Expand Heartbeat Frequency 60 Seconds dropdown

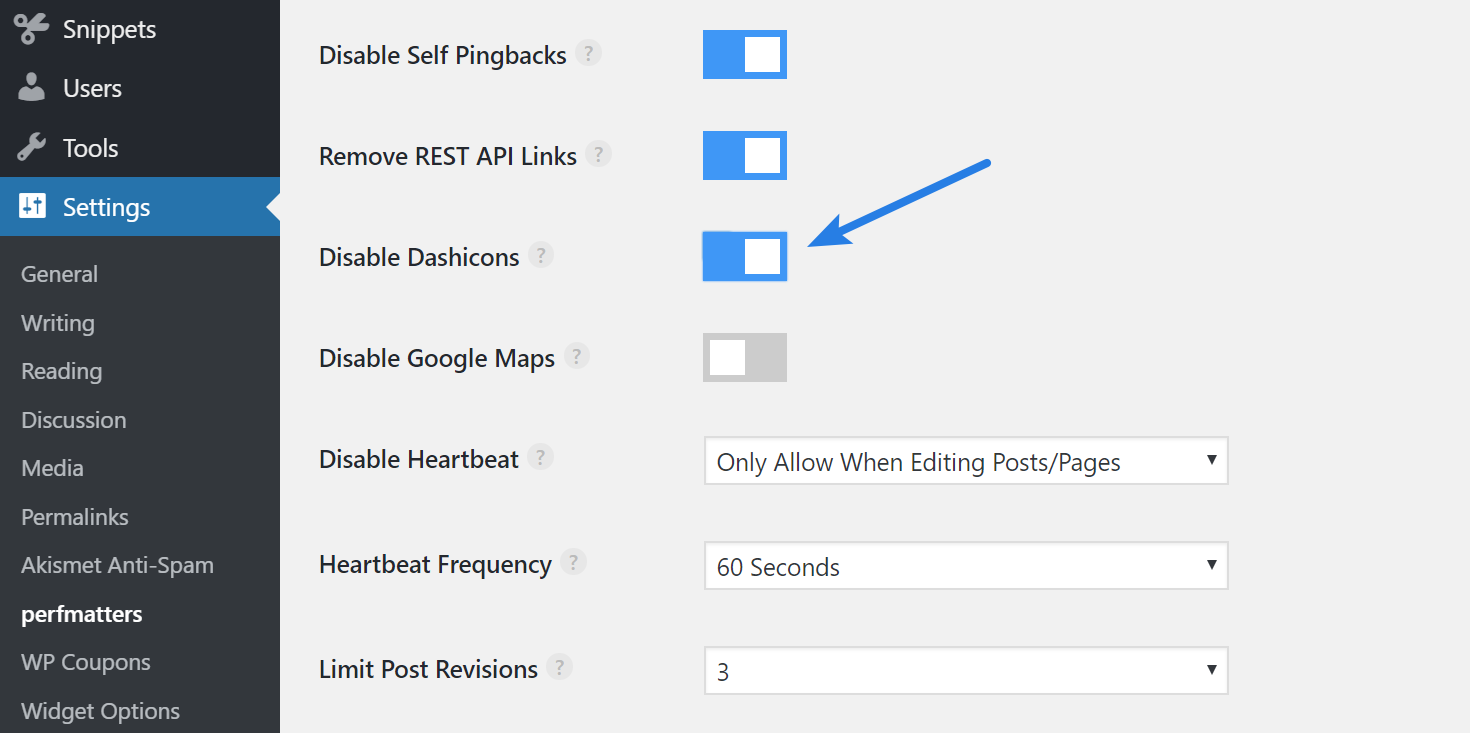[965, 566]
